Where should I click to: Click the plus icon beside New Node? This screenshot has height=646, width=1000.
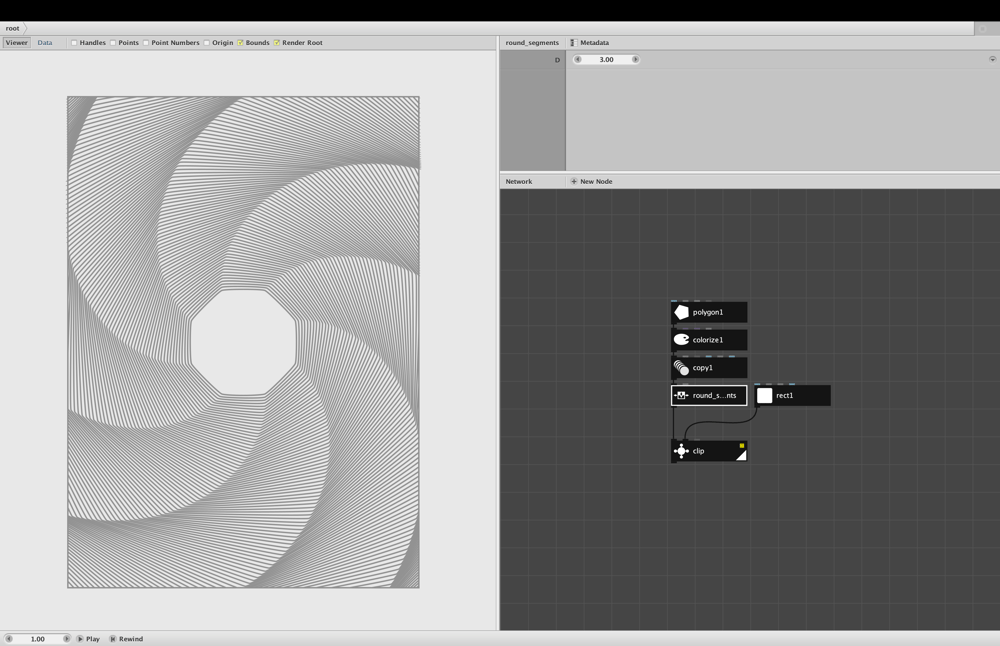tap(573, 181)
